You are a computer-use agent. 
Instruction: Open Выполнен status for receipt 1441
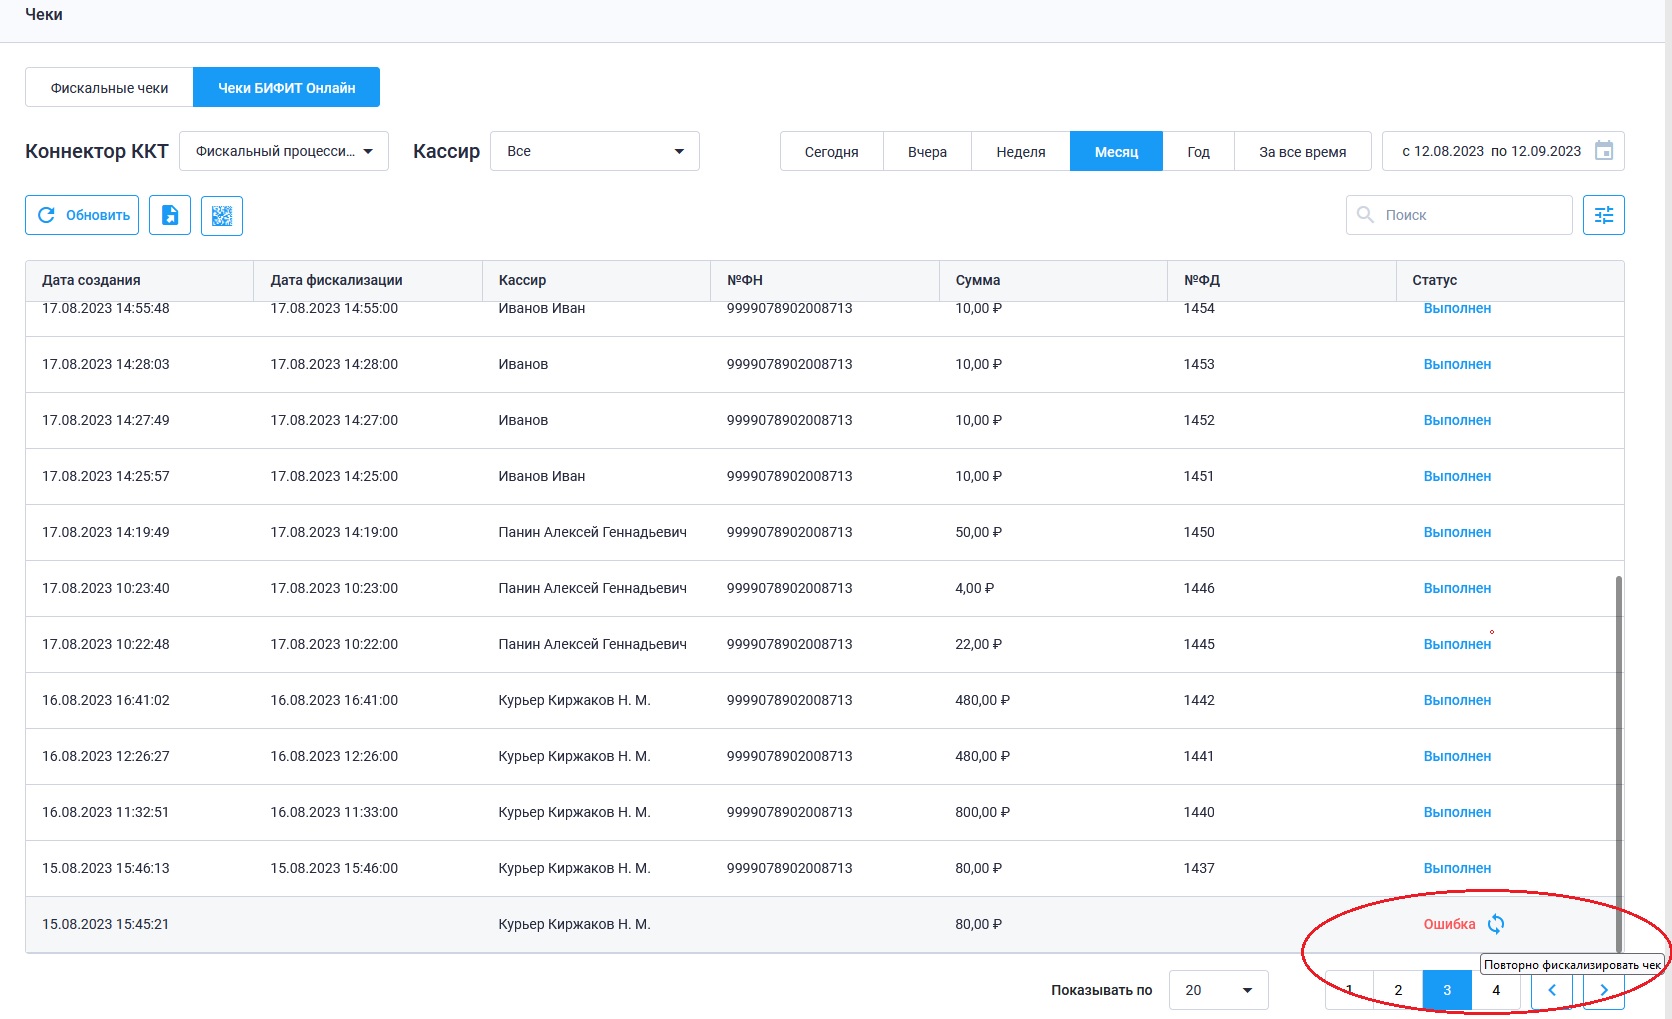coord(1457,756)
